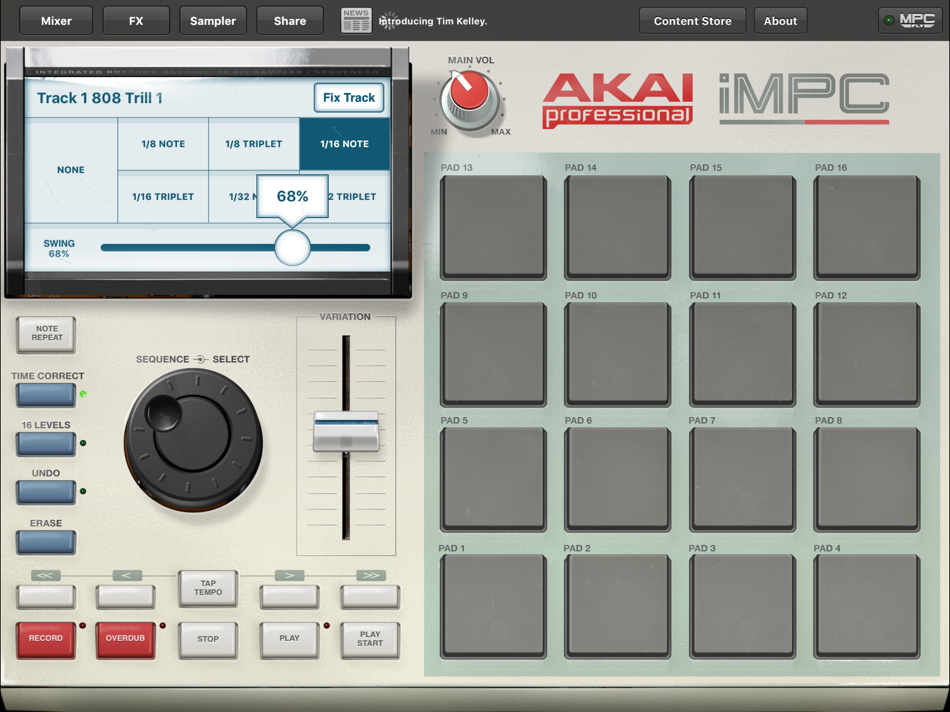The height and width of the screenshot is (712, 950).
Task: Open the Mixer view
Action: 55,20
